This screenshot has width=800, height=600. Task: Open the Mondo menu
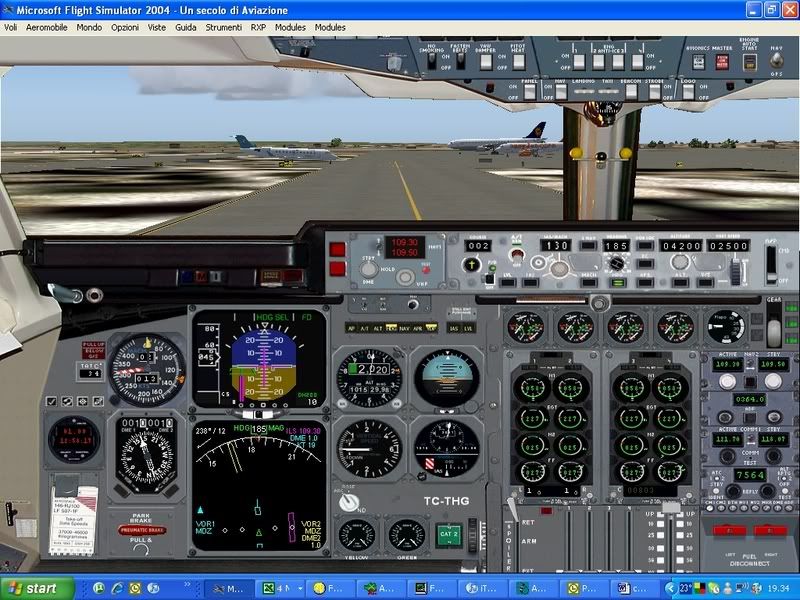click(89, 28)
